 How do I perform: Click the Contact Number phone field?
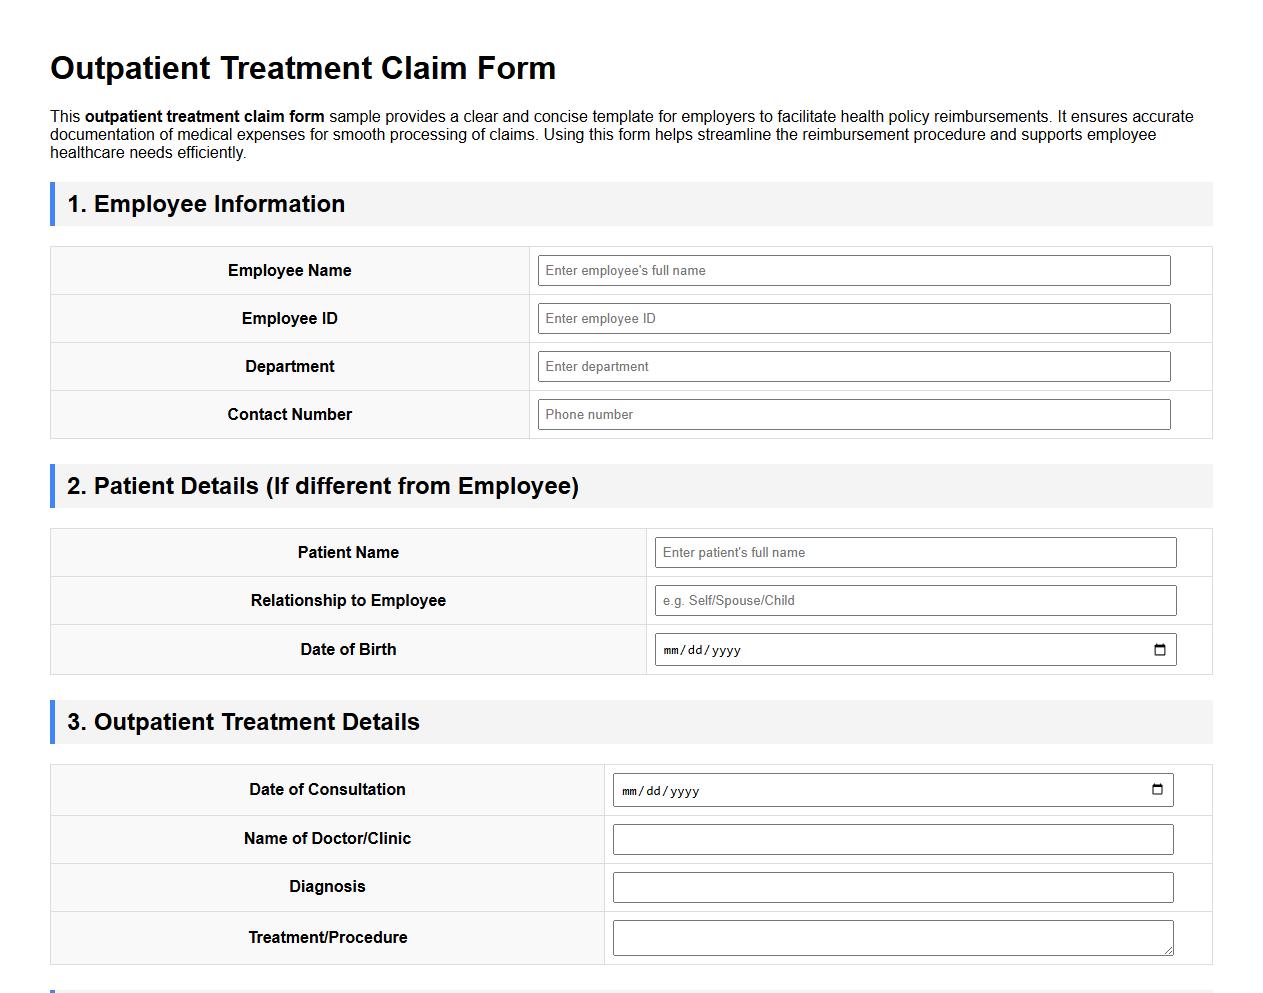coord(853,414)
